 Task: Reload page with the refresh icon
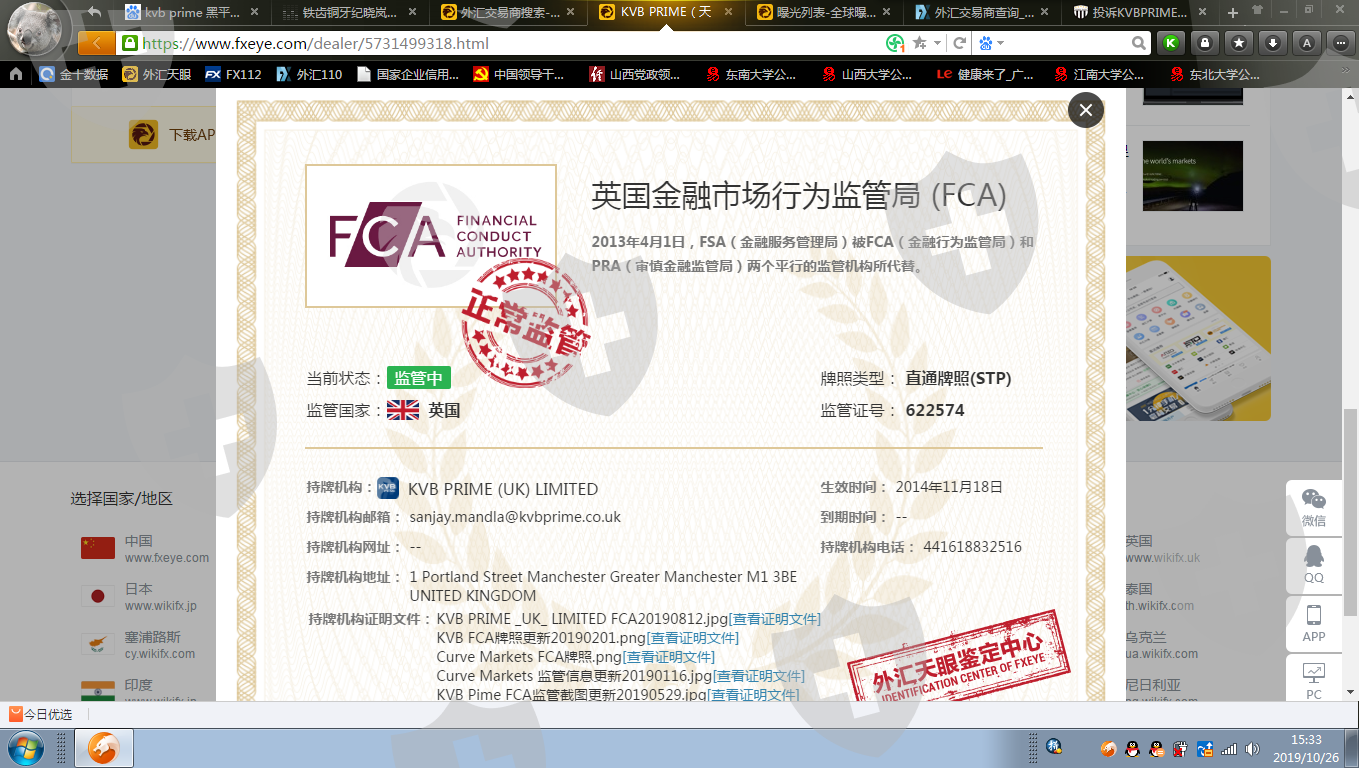click(959, 43)
